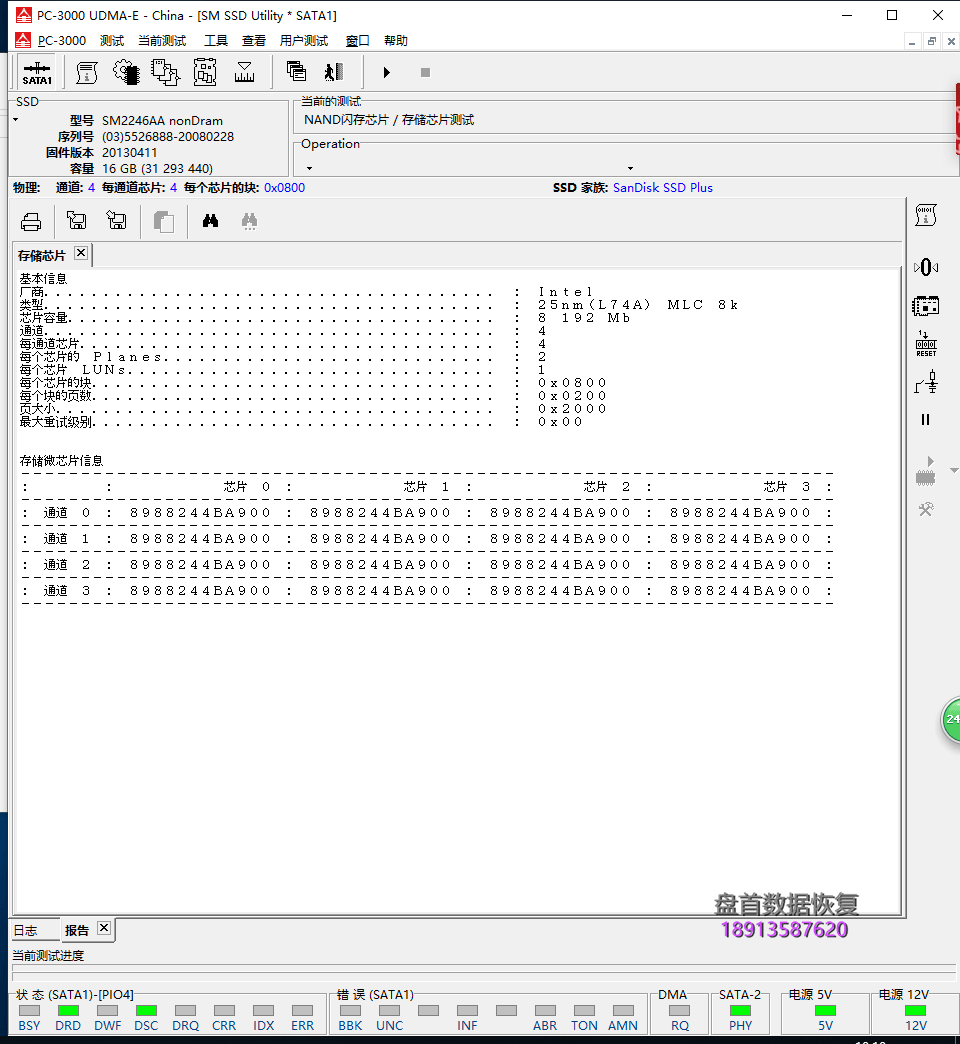Click the serial number (03)5526888-20080228
Viewport: 960px width, 1044px height.
click(168, 136)
